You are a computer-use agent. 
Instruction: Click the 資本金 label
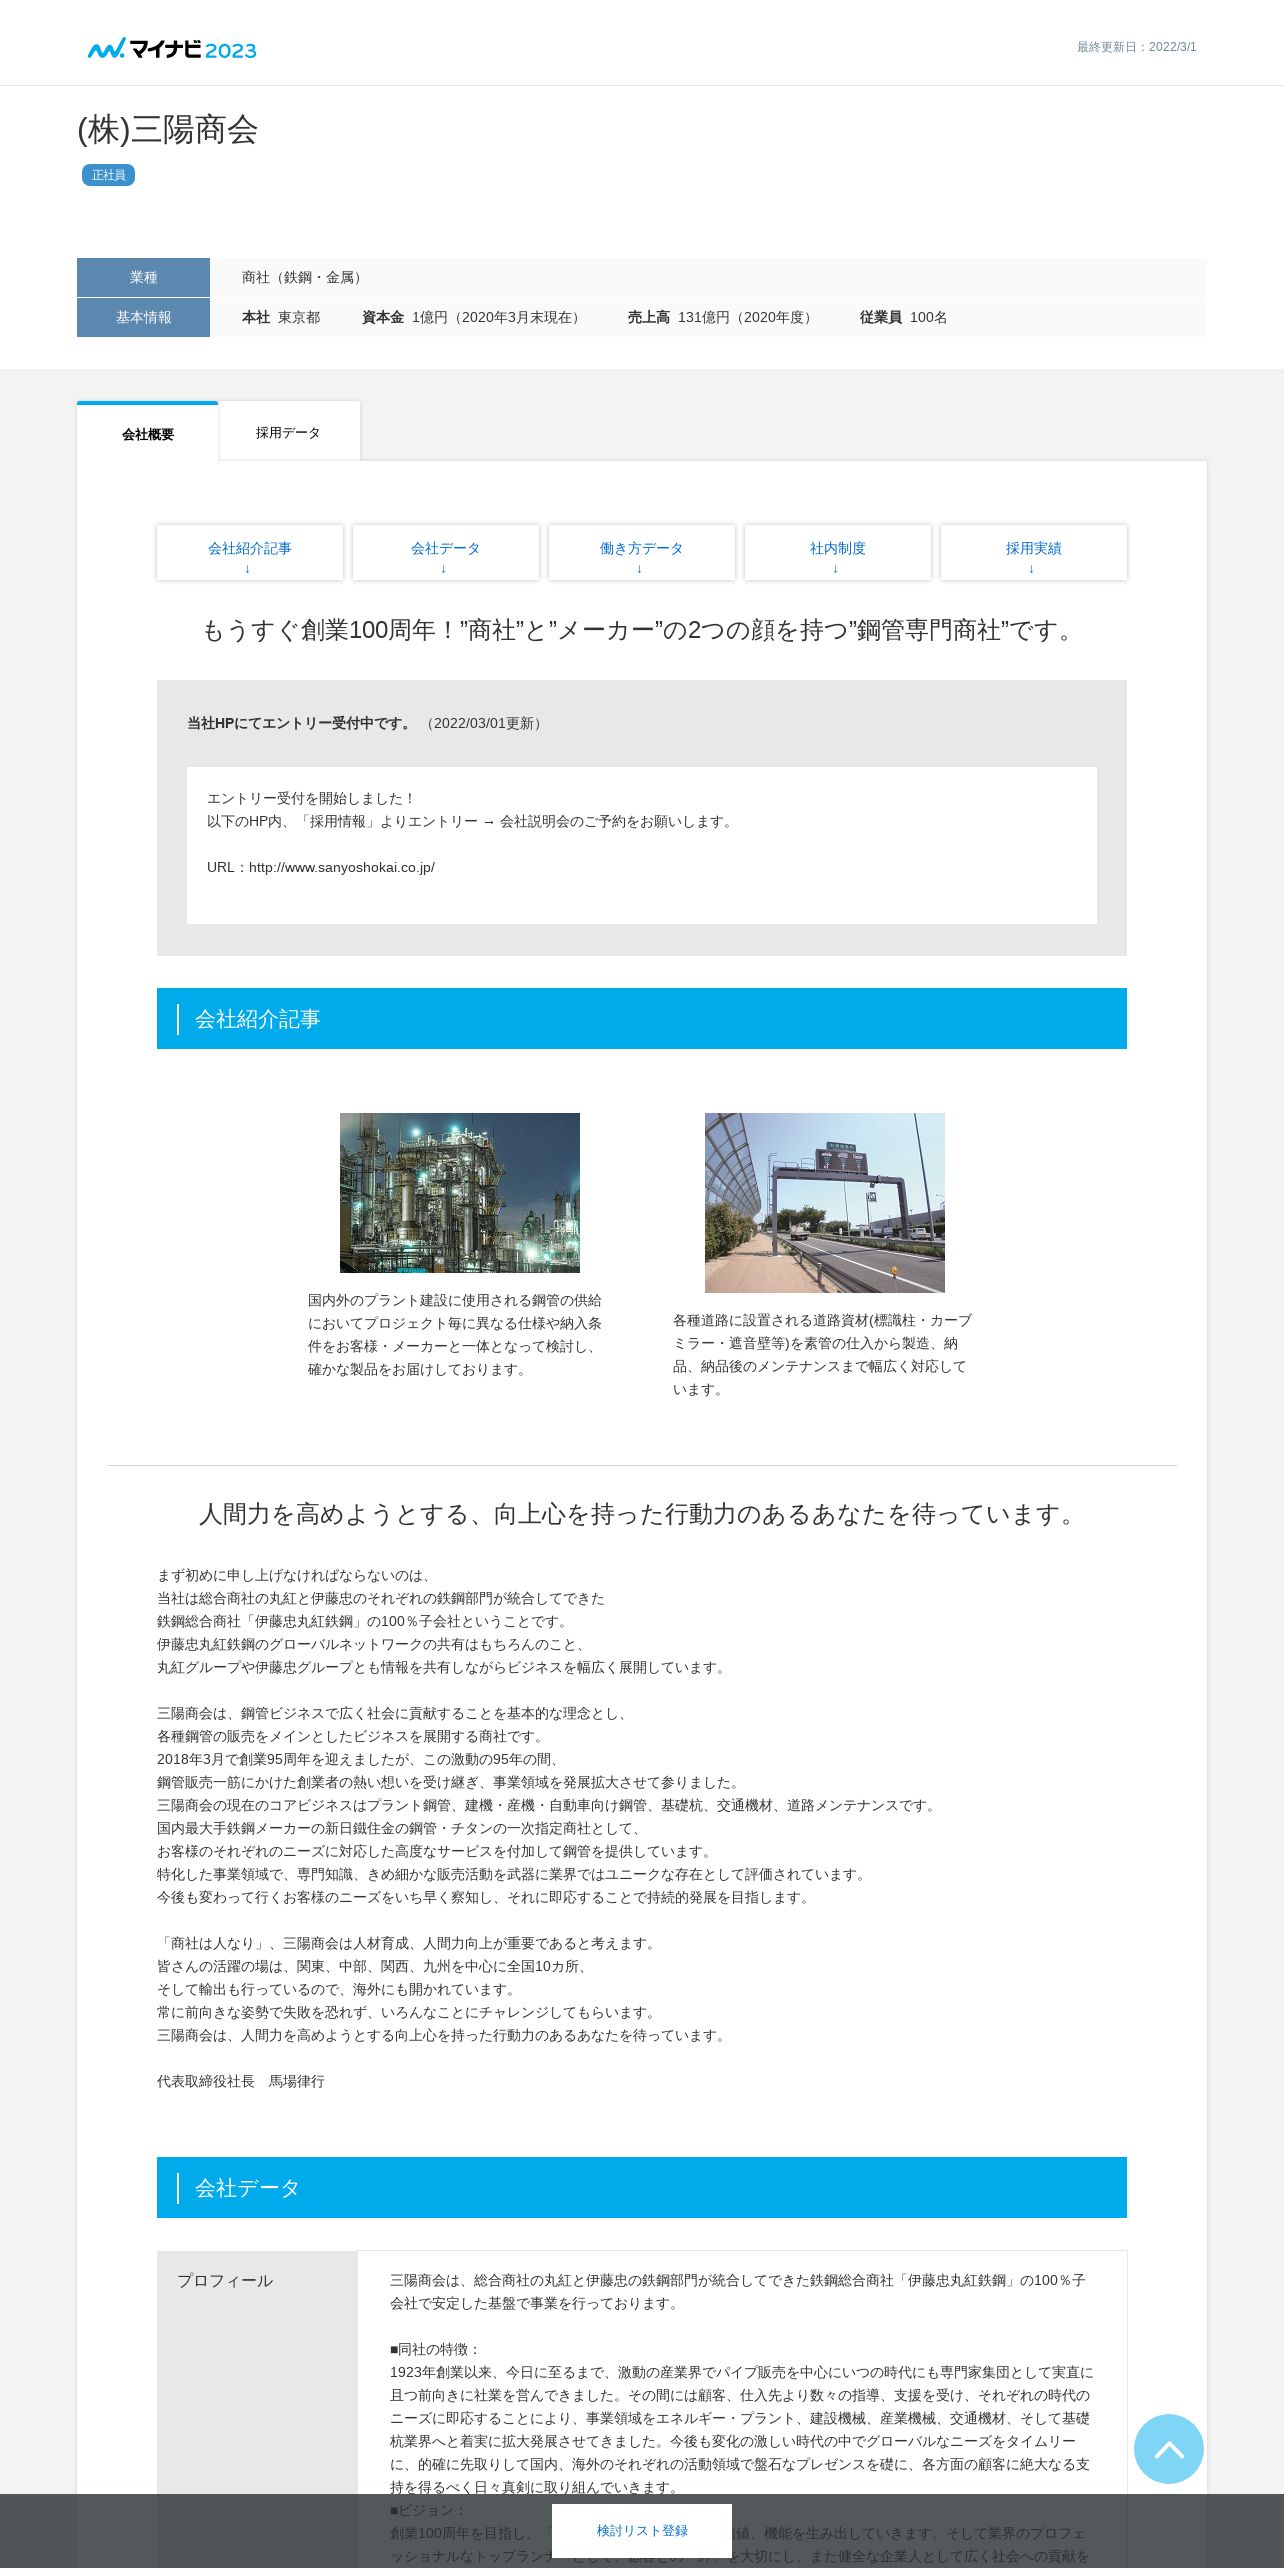point(382,317)
